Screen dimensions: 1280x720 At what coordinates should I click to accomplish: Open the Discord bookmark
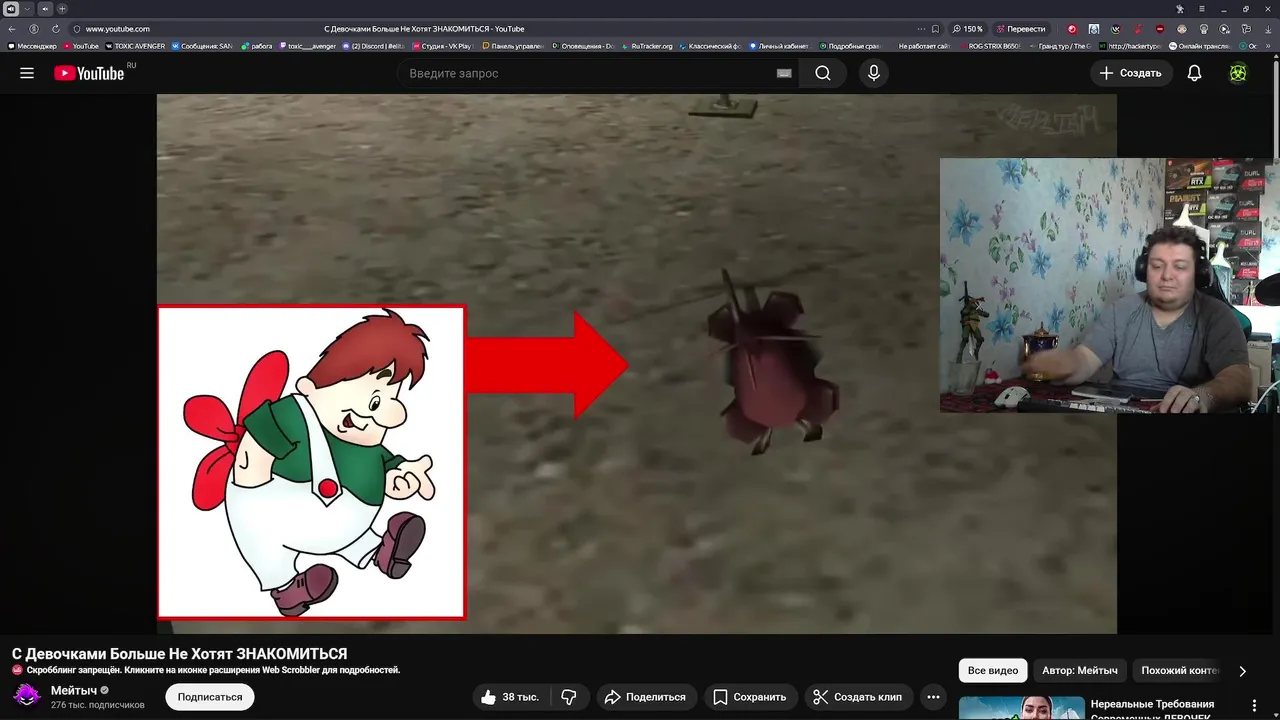click(x=373, y=46)
